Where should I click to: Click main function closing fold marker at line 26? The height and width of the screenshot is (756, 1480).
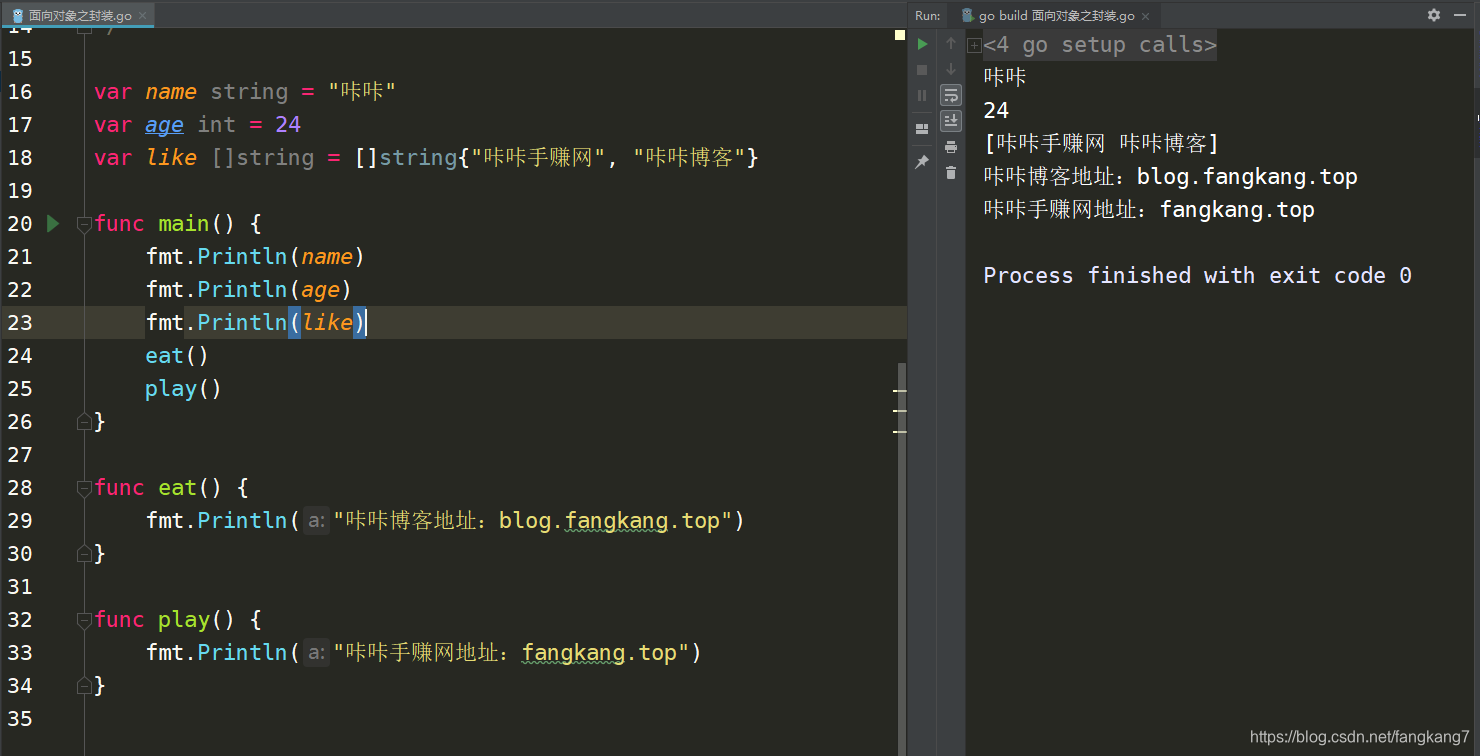pos(84,422)
